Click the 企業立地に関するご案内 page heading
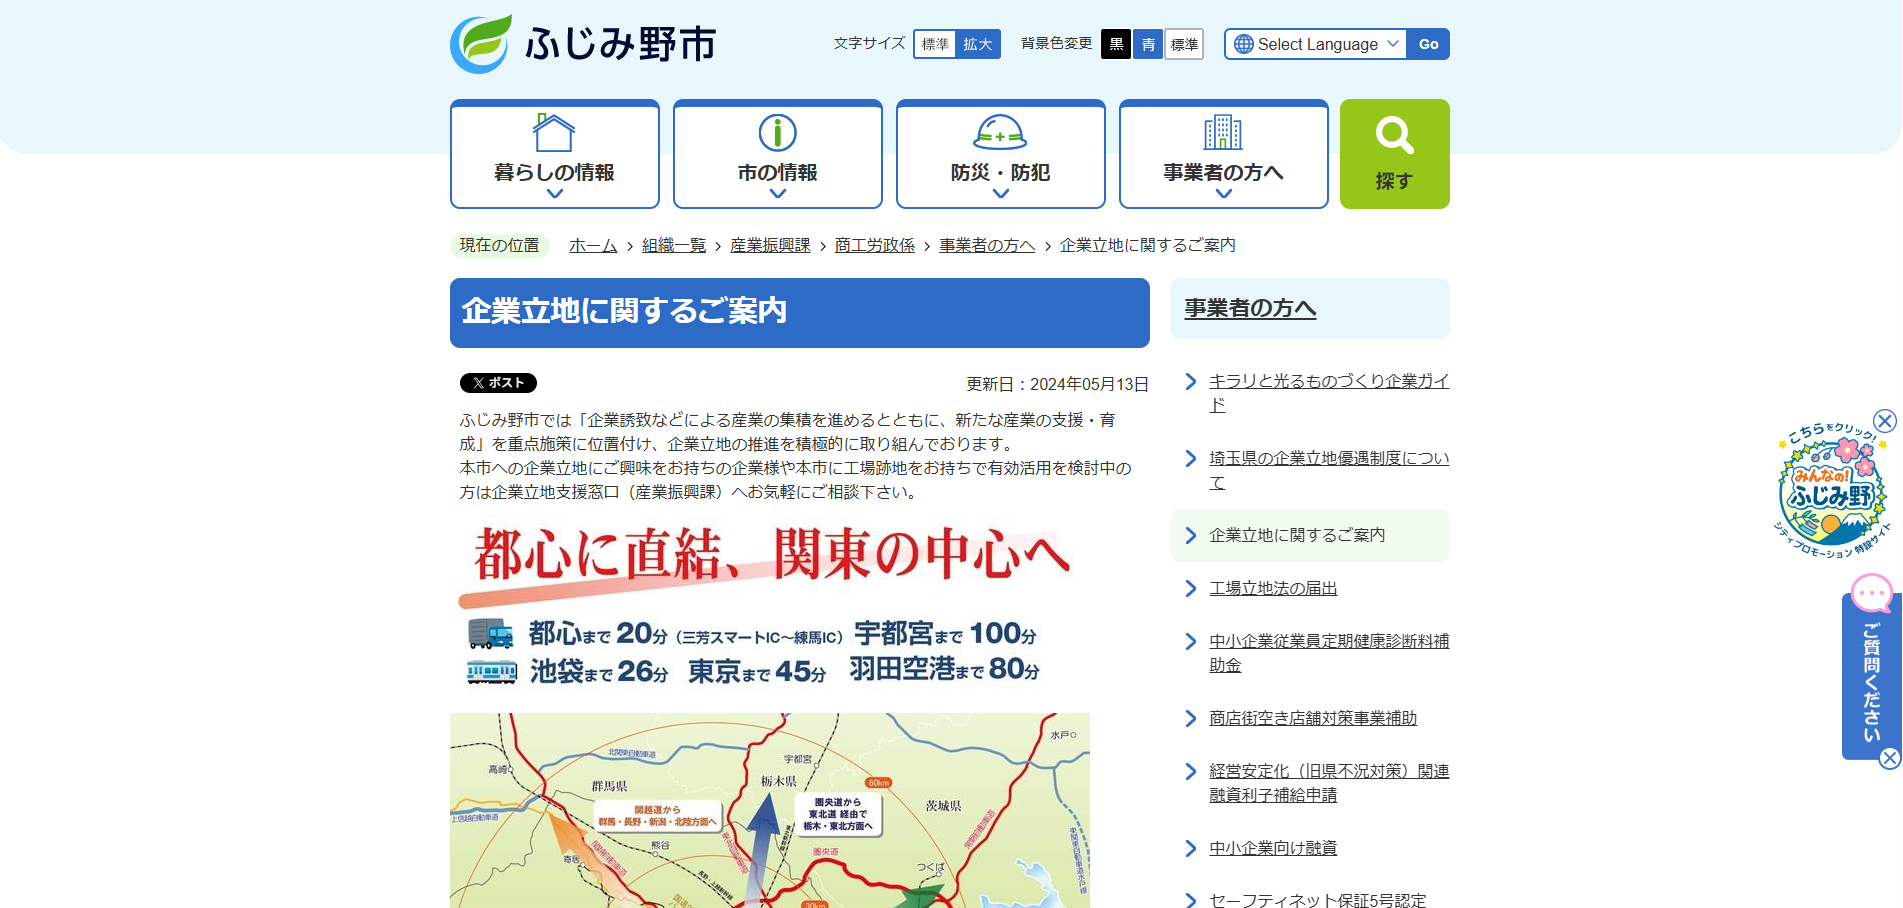The image size is (1903, 908). pyautogui.click(x=800, y=313)
